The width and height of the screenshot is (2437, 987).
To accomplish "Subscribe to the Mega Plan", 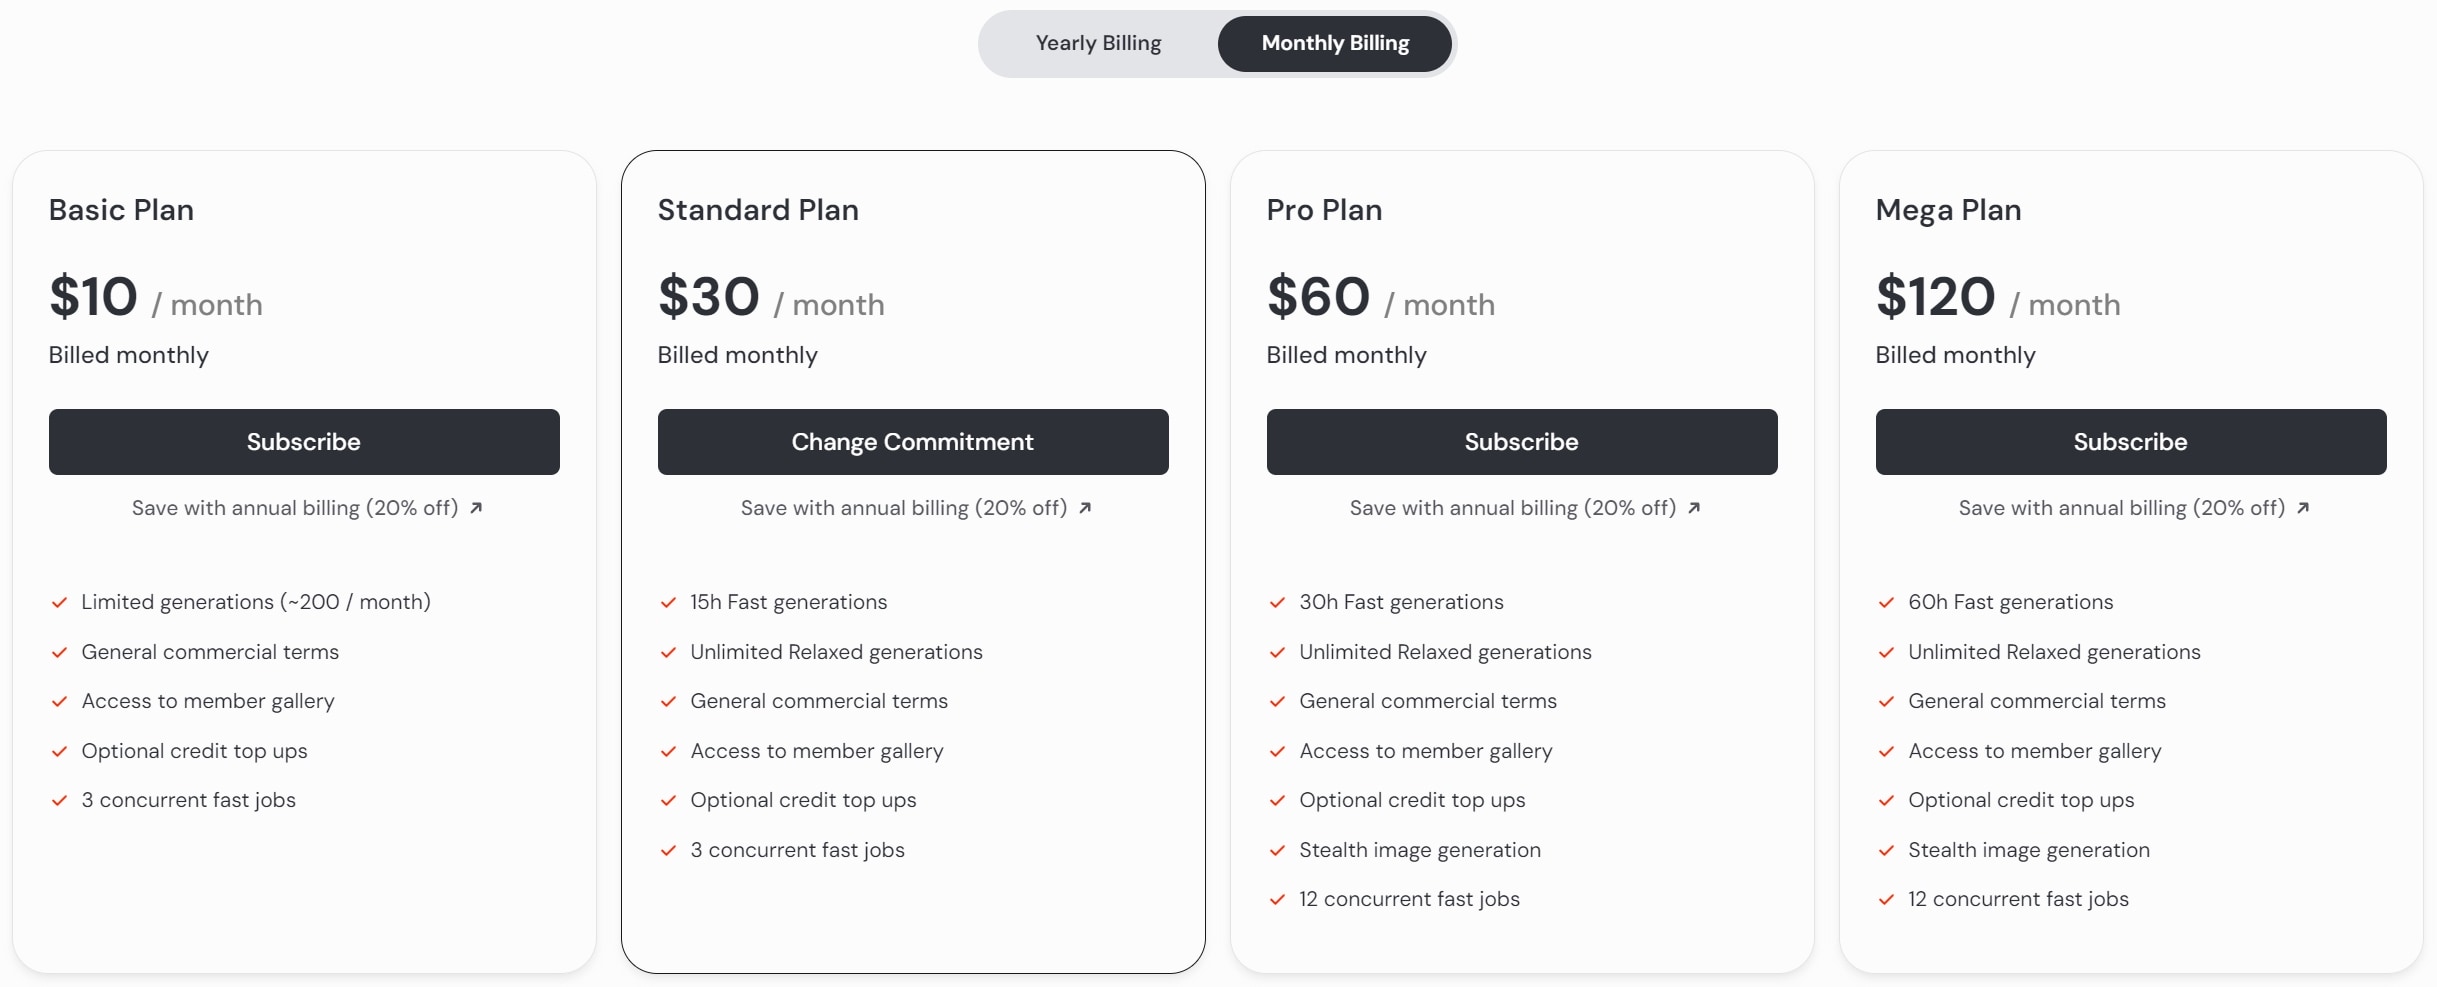I will (2130, 442).
